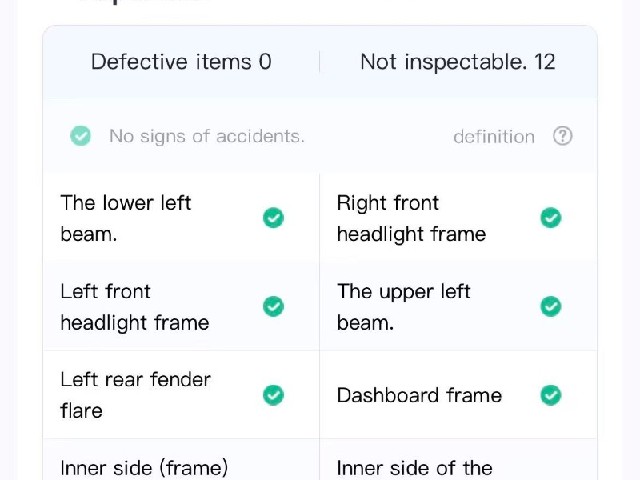Select the Inner side (frame) item
The height and width of the screenshot is (480, 640).
[x=181, y=460]
